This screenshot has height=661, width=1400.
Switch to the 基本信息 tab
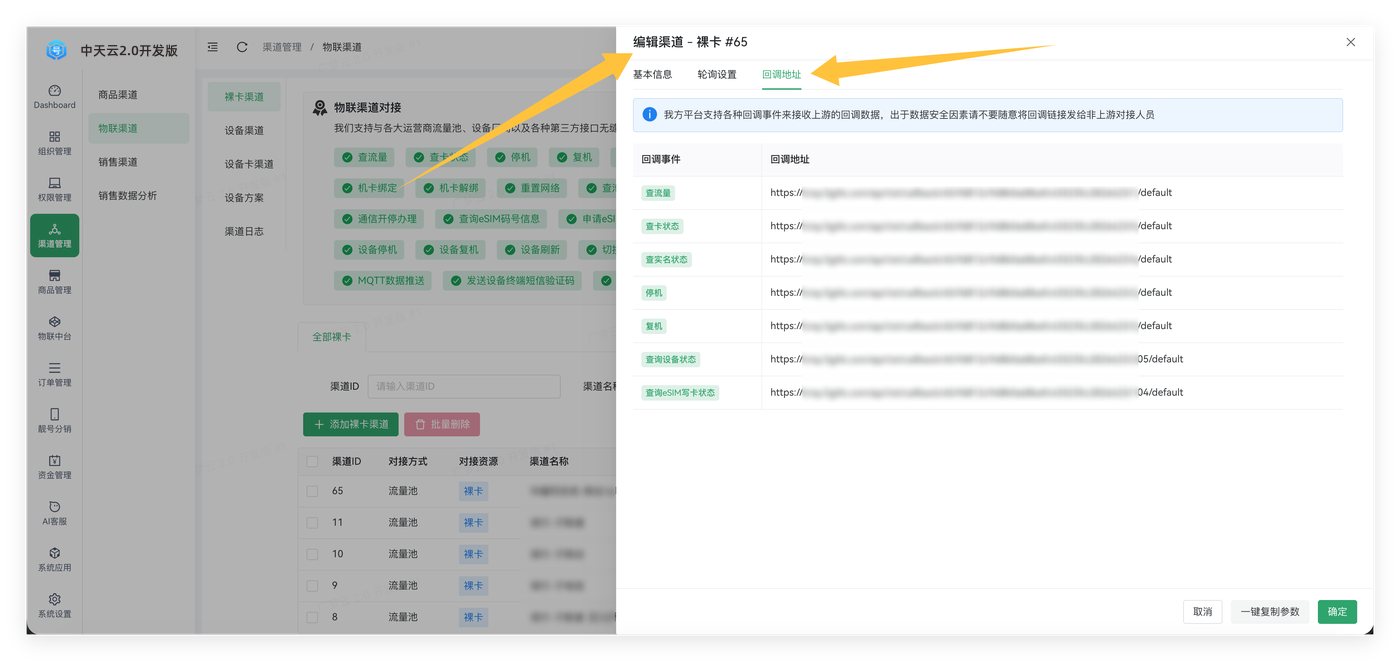652,74
